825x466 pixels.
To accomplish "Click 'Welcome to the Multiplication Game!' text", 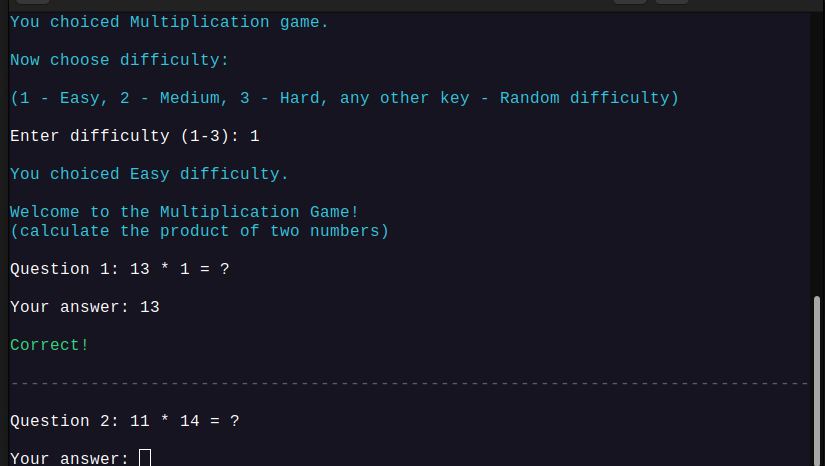I will (184, 212).
